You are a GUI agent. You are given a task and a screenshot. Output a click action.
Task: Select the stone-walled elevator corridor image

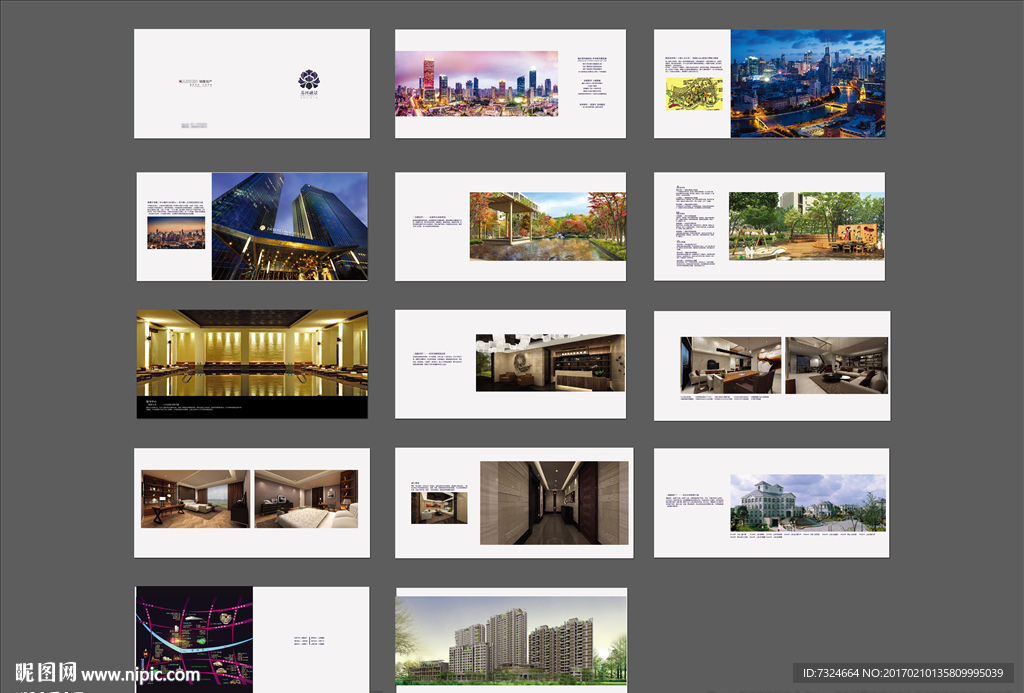click(x=554, y=503)
